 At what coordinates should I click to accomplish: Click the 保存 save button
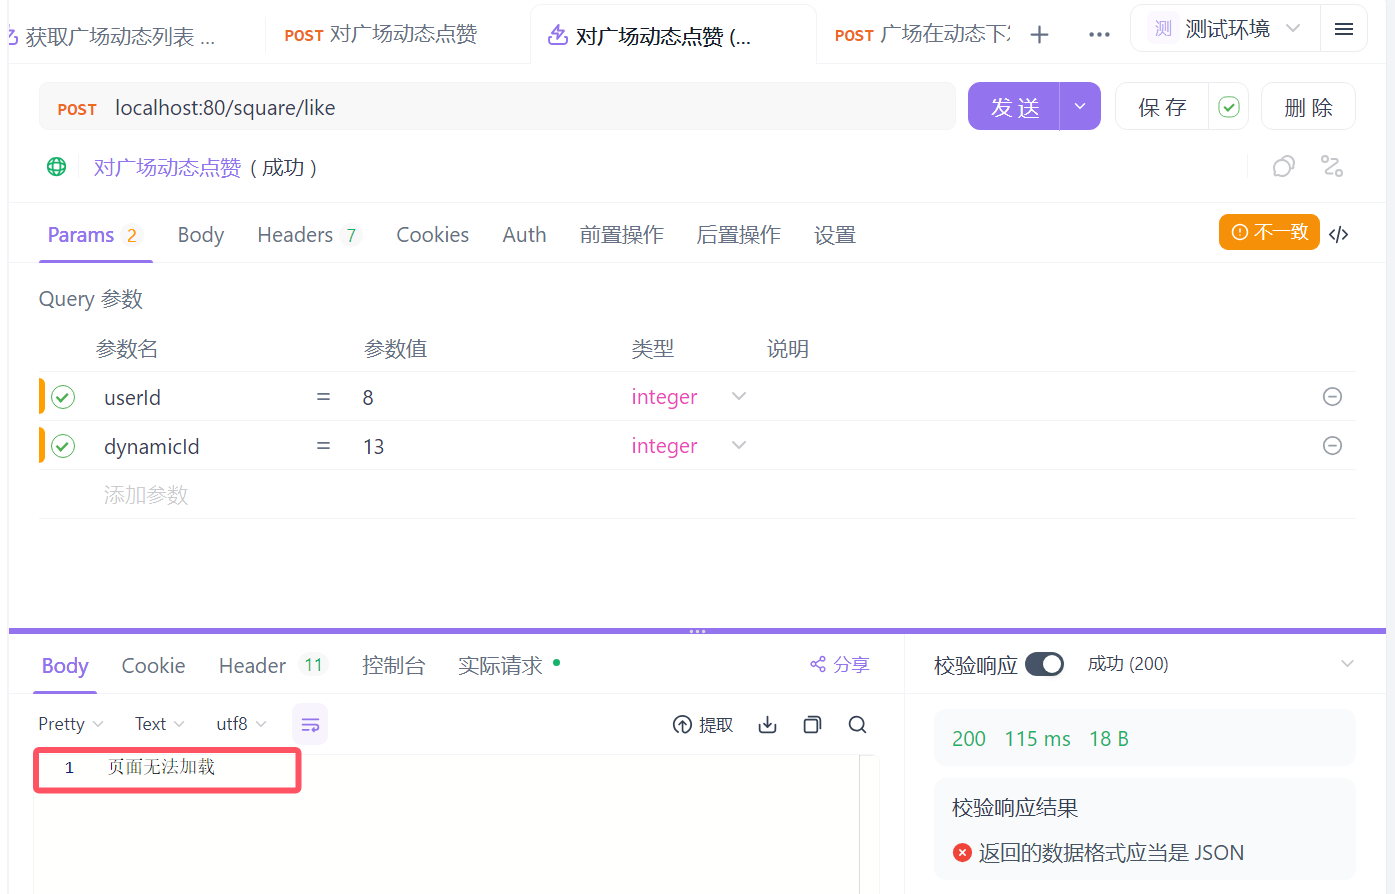(1161, 105)
